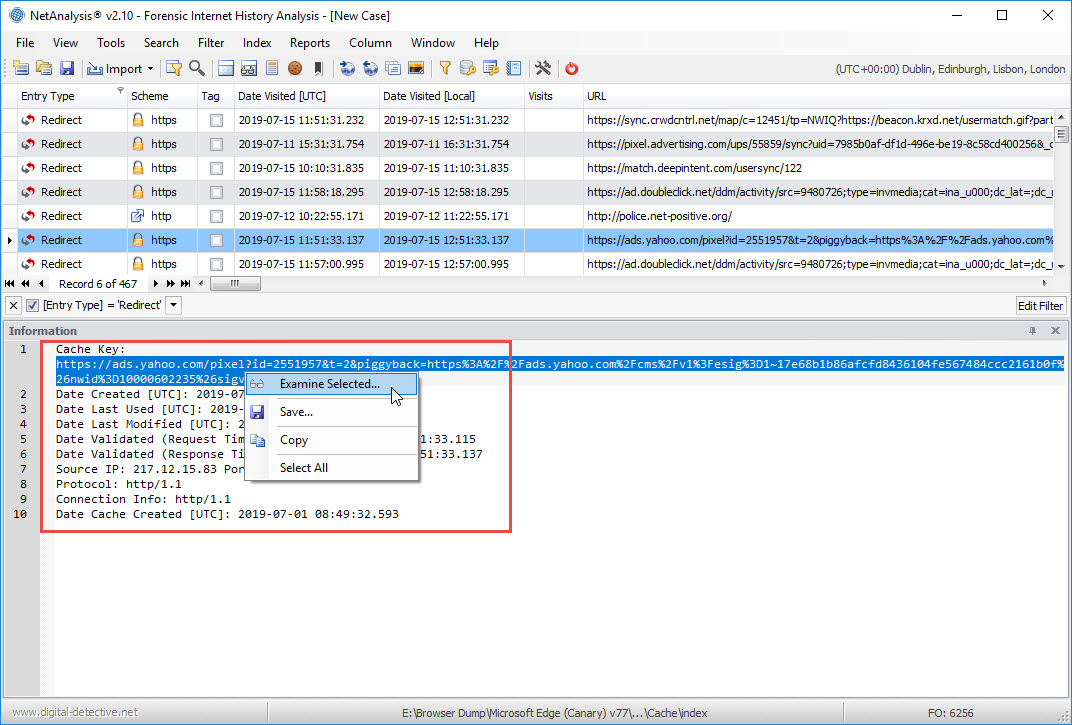Viewport: 1072px width, 725px height.
Task: Open the Filter menu
Action: click(211, 42)
